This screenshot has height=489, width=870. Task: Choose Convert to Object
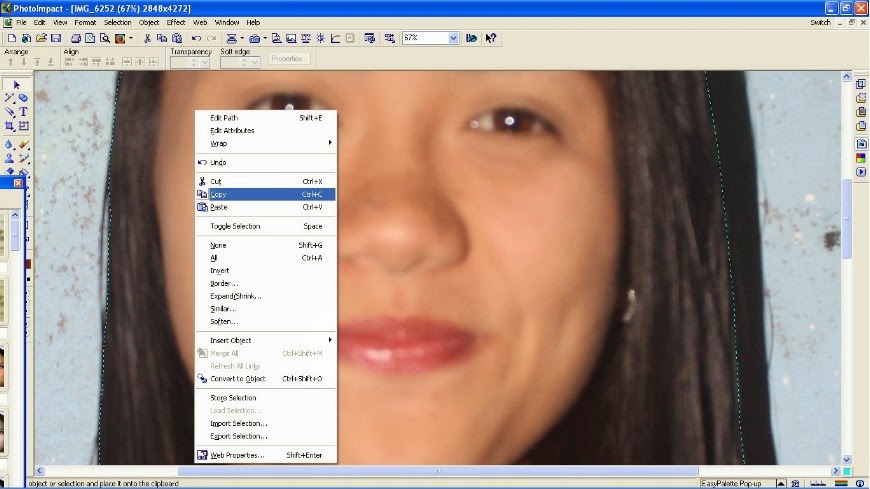pos(266,379)
